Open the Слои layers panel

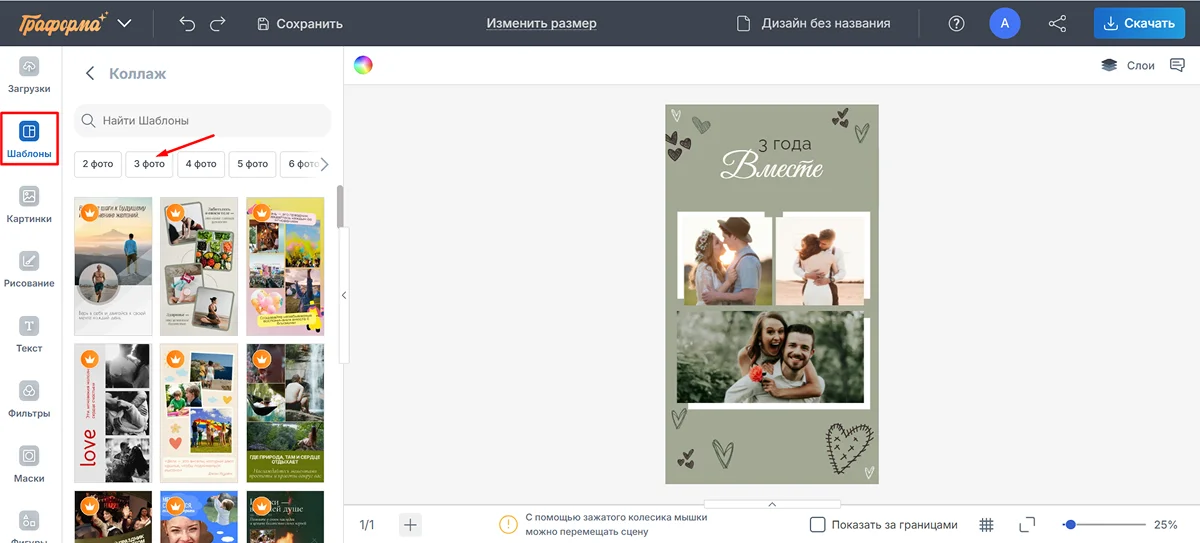click(1128, 66)
